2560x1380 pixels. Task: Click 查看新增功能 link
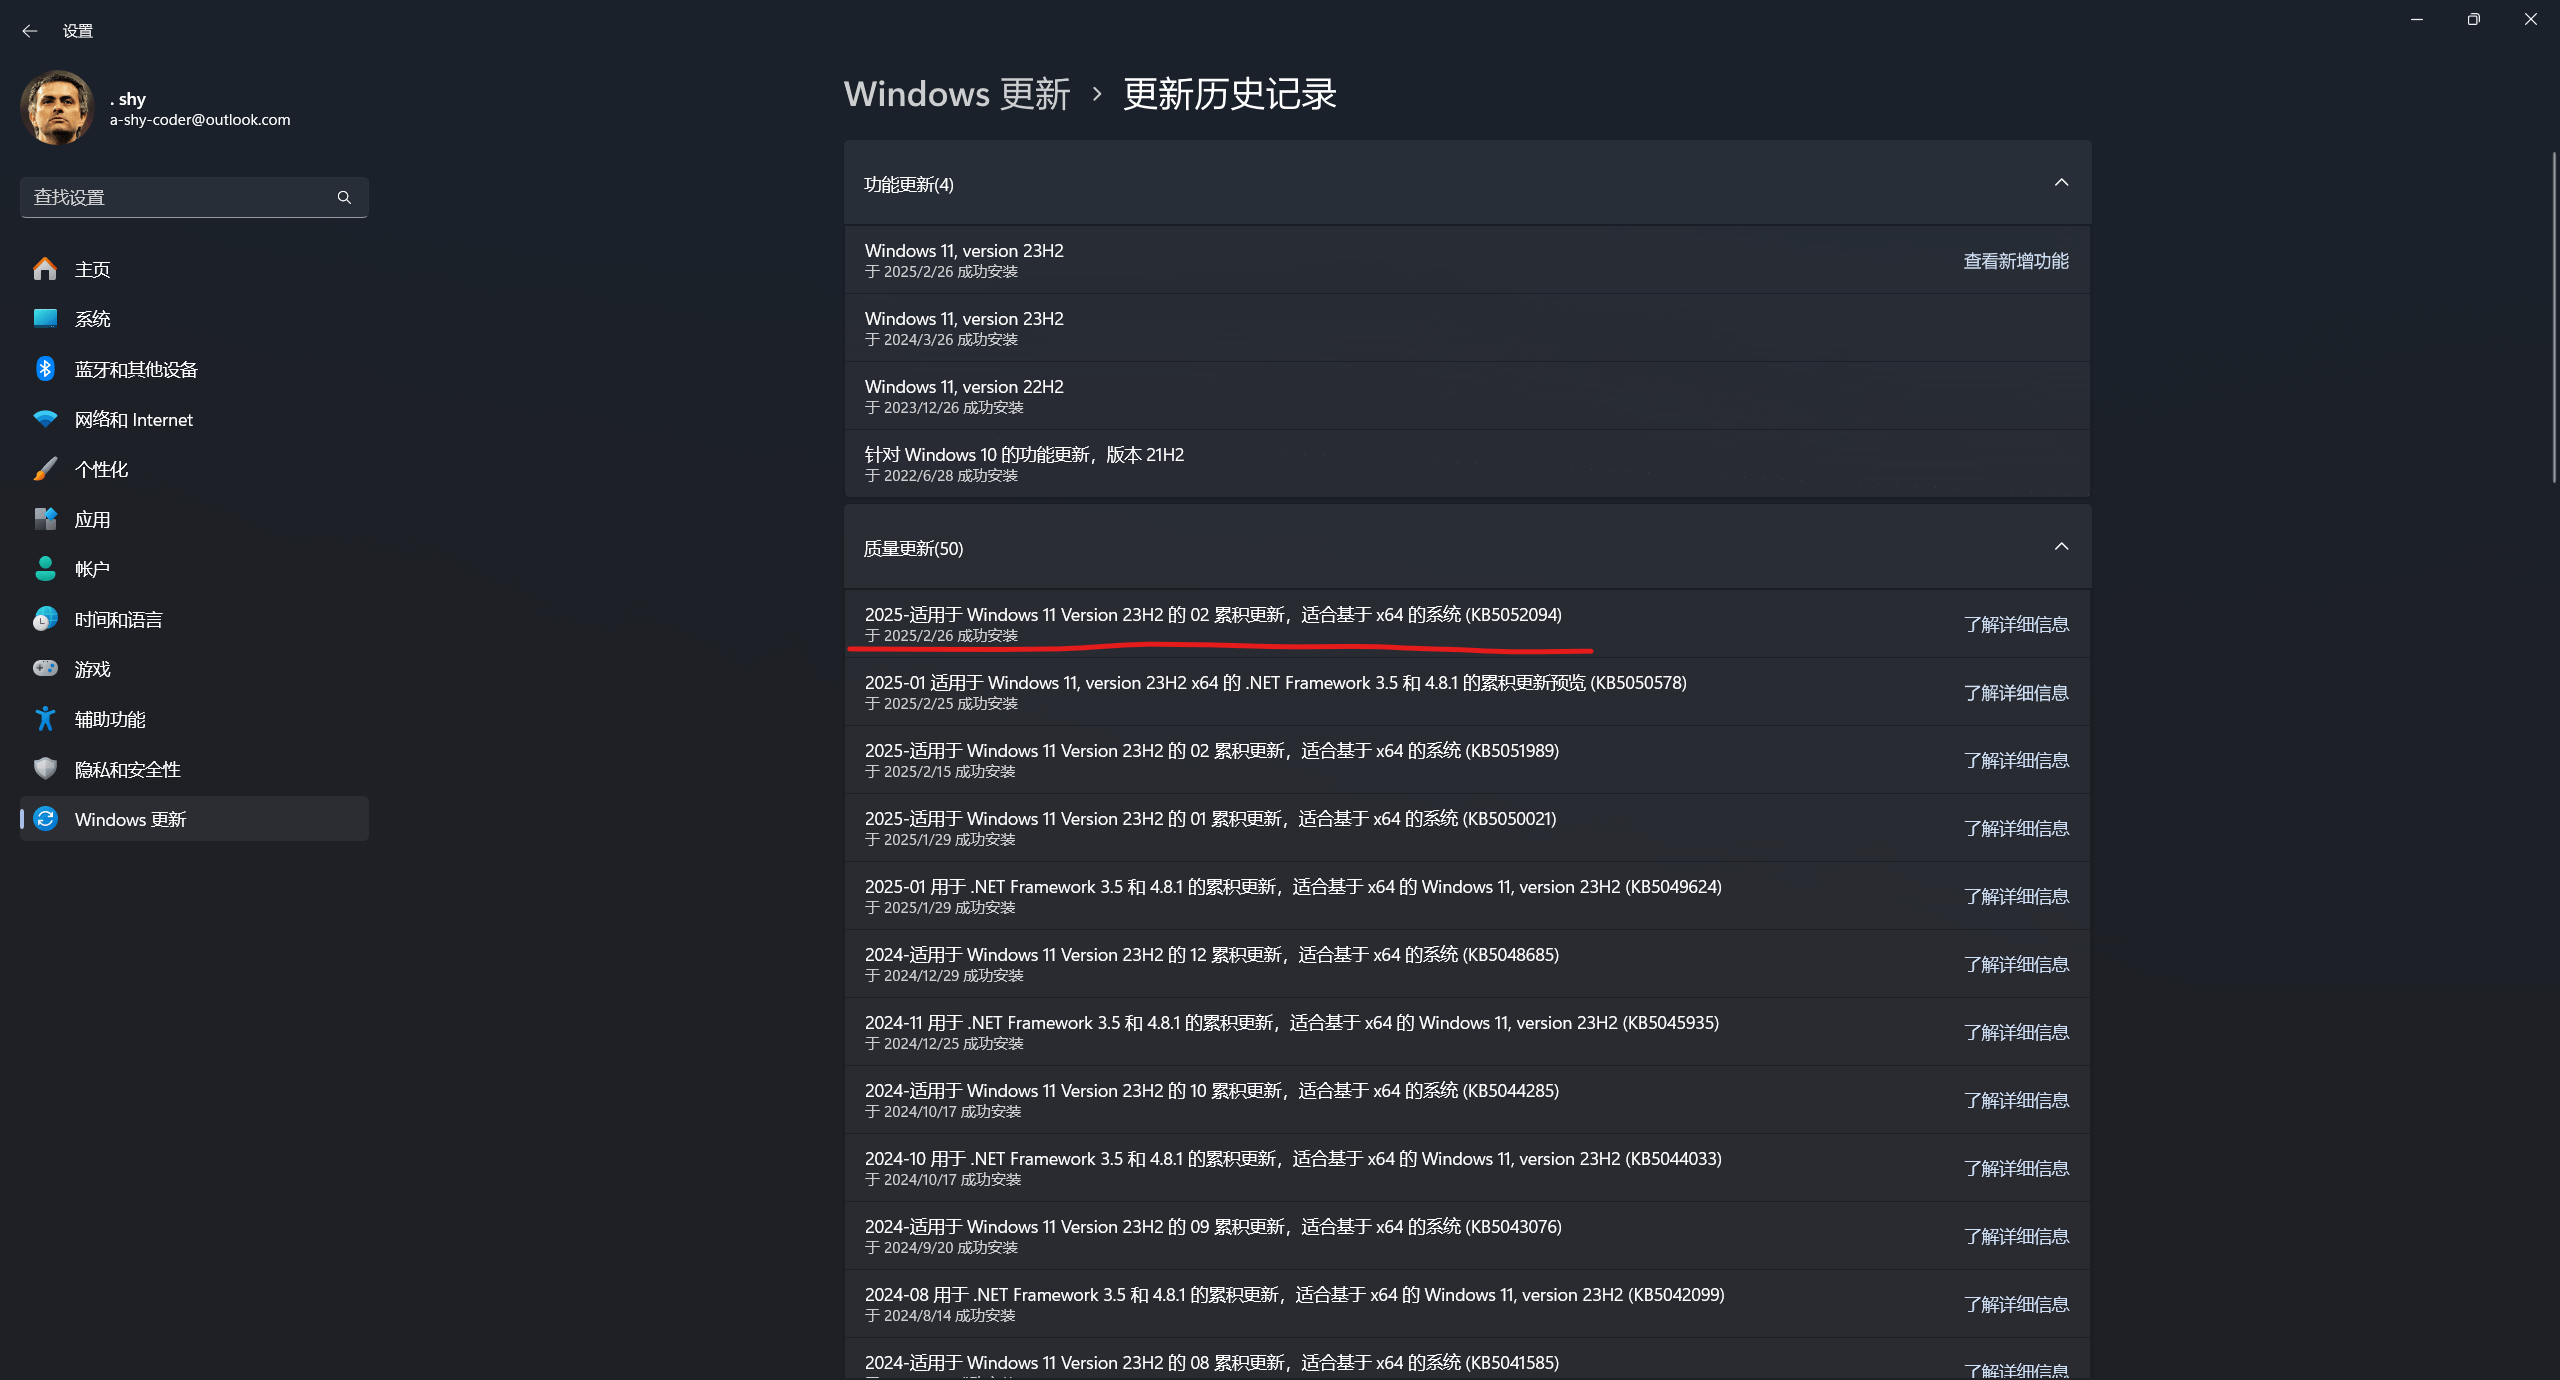(x=2015, y=261)
